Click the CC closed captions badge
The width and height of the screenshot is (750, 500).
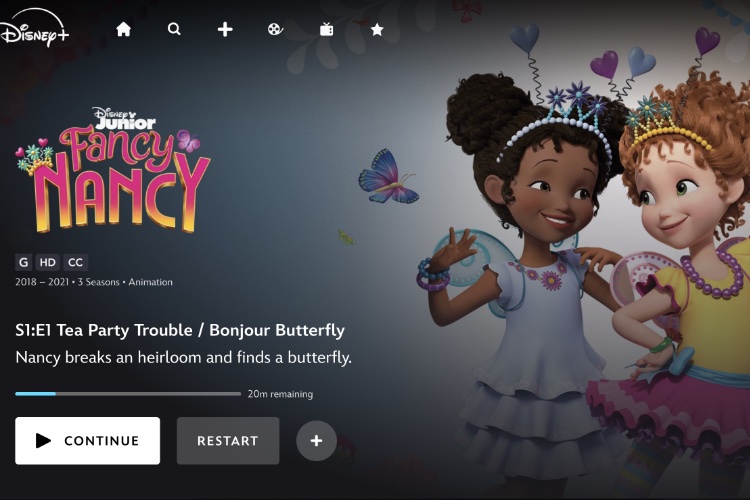76,262
